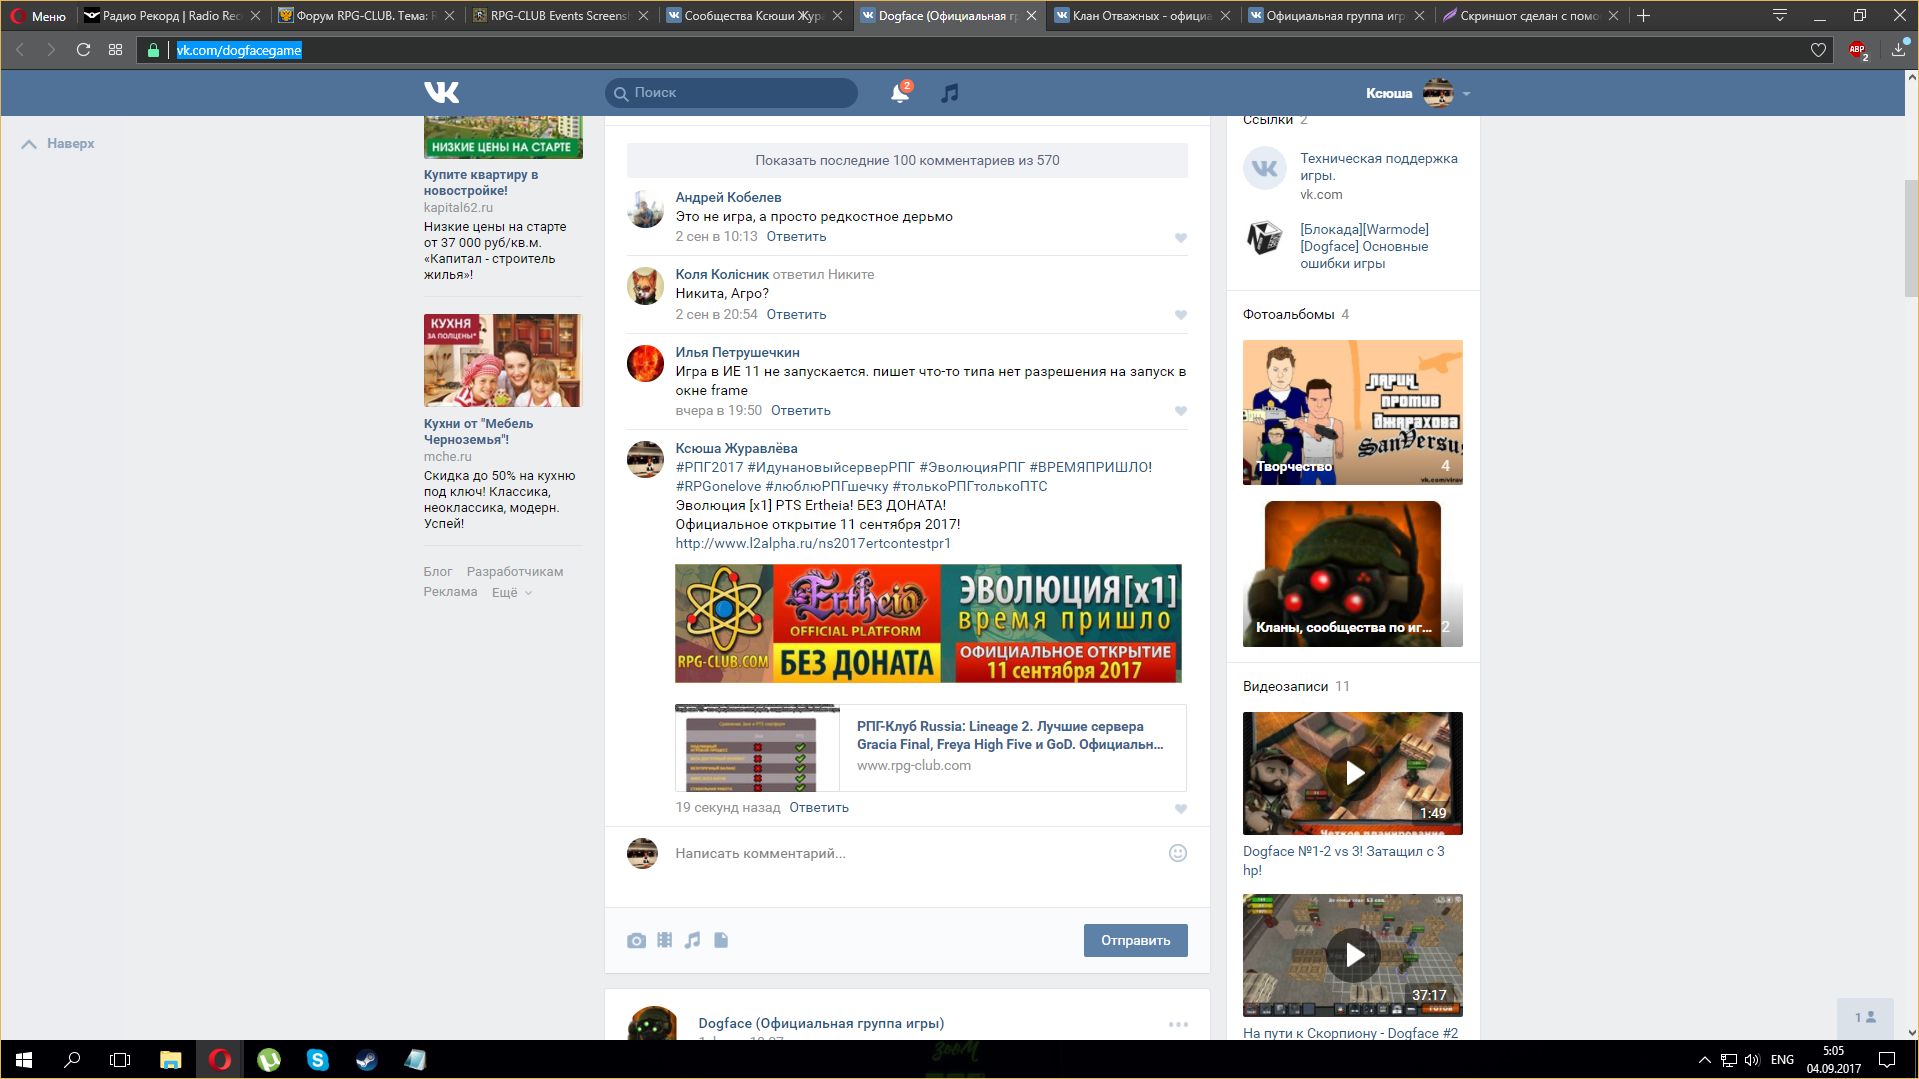Viewport: 1919px width, 1079px height.
Task: Click the page vertical scrollbar
Action: [x=1911, y=240]
